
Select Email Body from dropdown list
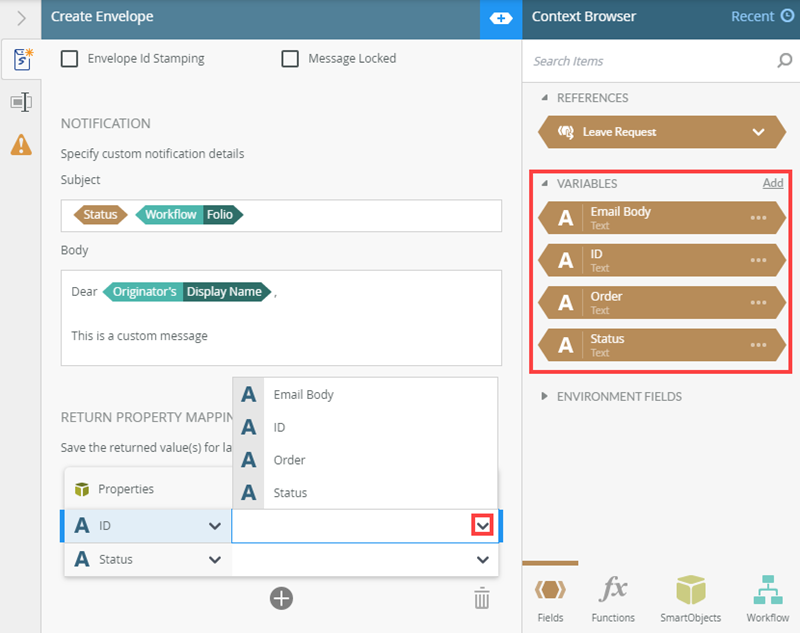(365, 394)
